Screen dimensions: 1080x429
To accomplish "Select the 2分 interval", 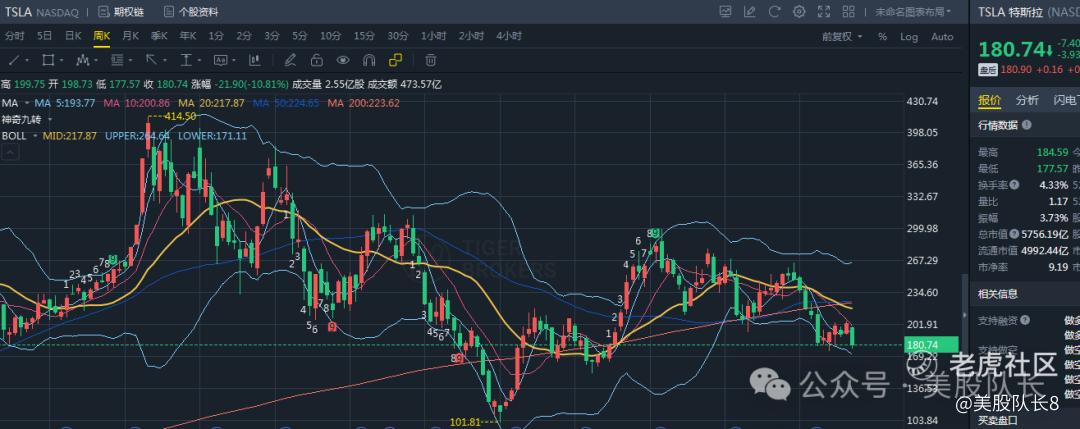I will click(x=244, y=36).
